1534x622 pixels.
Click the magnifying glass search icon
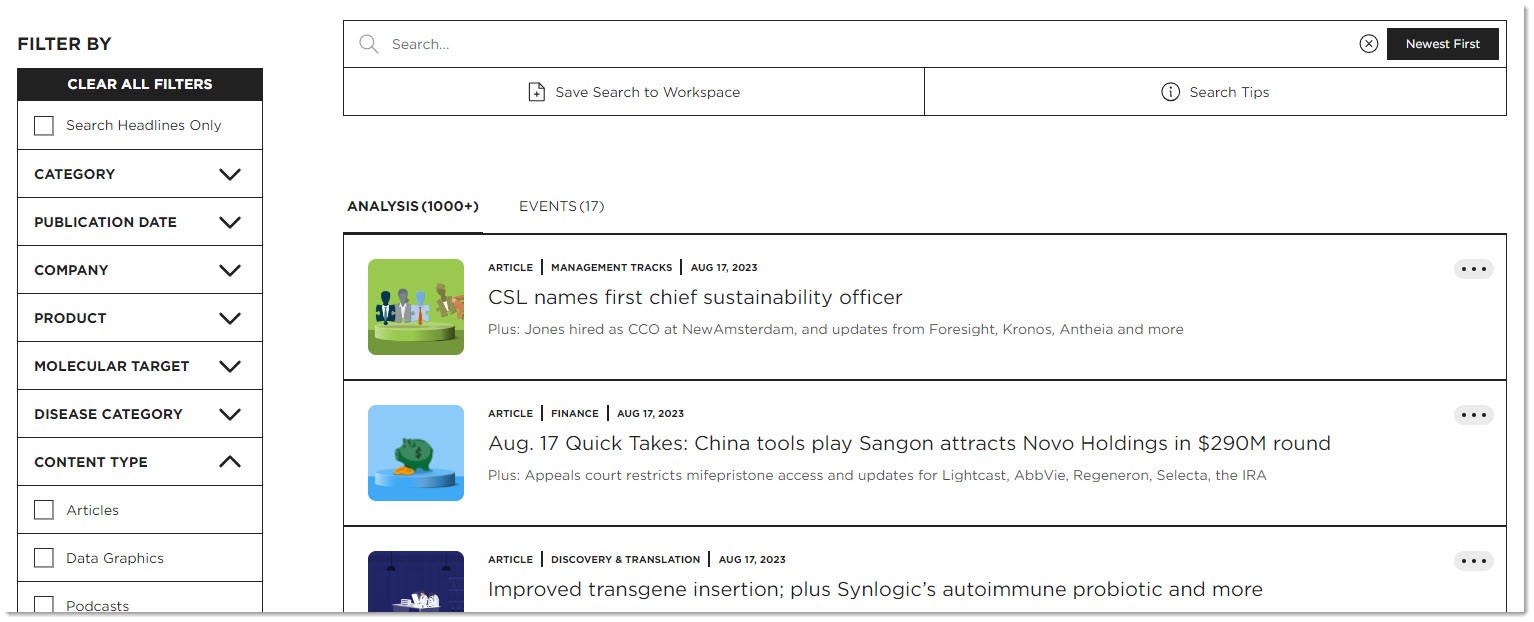369,44
